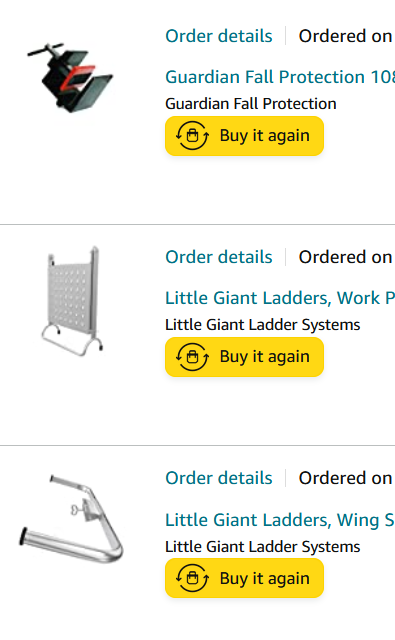Click Little Giant Ladder Systems under the Work Platform title
This screenshot has width=395, height=640.
click(x=262, y=325)
